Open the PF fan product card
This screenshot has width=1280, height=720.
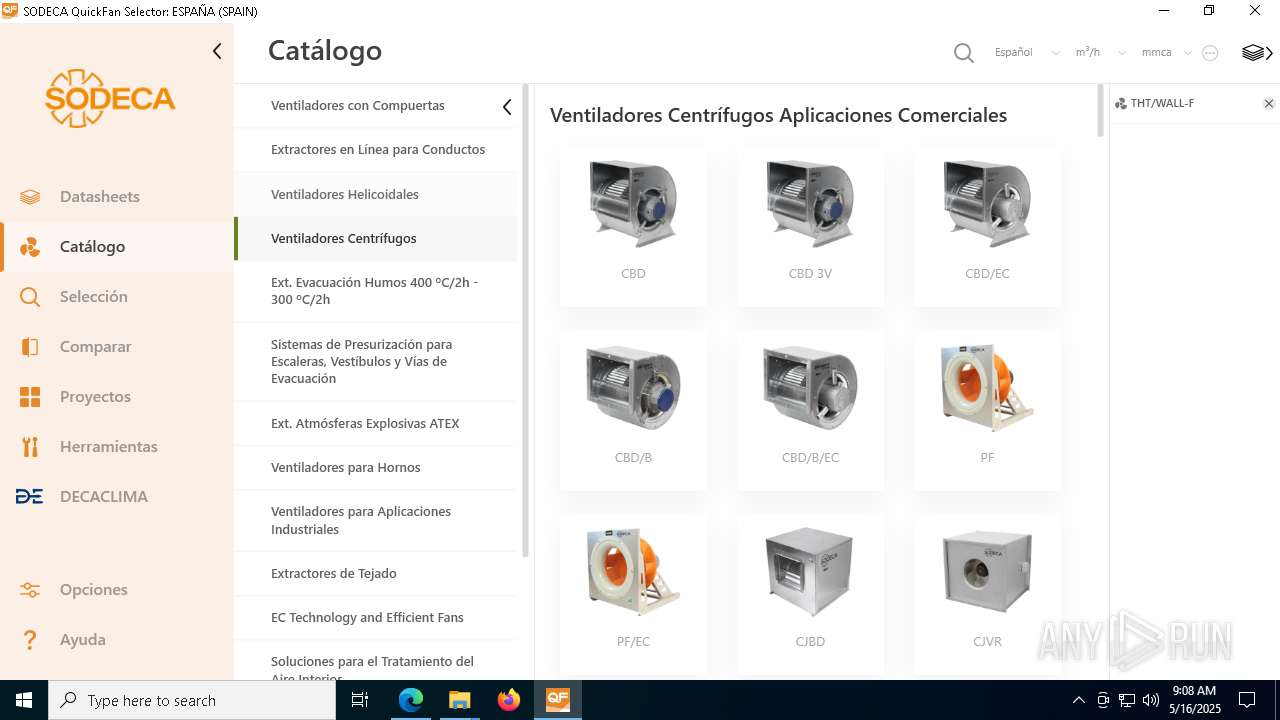(987, 410)
